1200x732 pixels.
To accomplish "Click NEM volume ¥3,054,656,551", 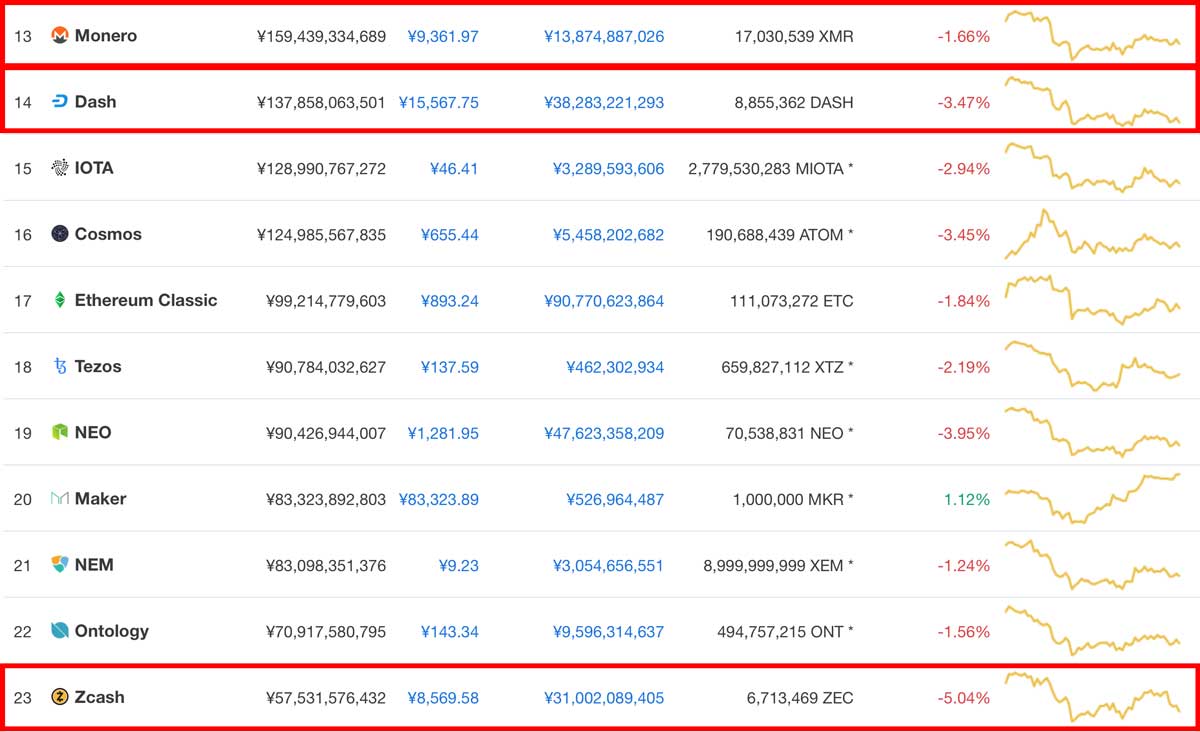I will click(x=608, y=565).
